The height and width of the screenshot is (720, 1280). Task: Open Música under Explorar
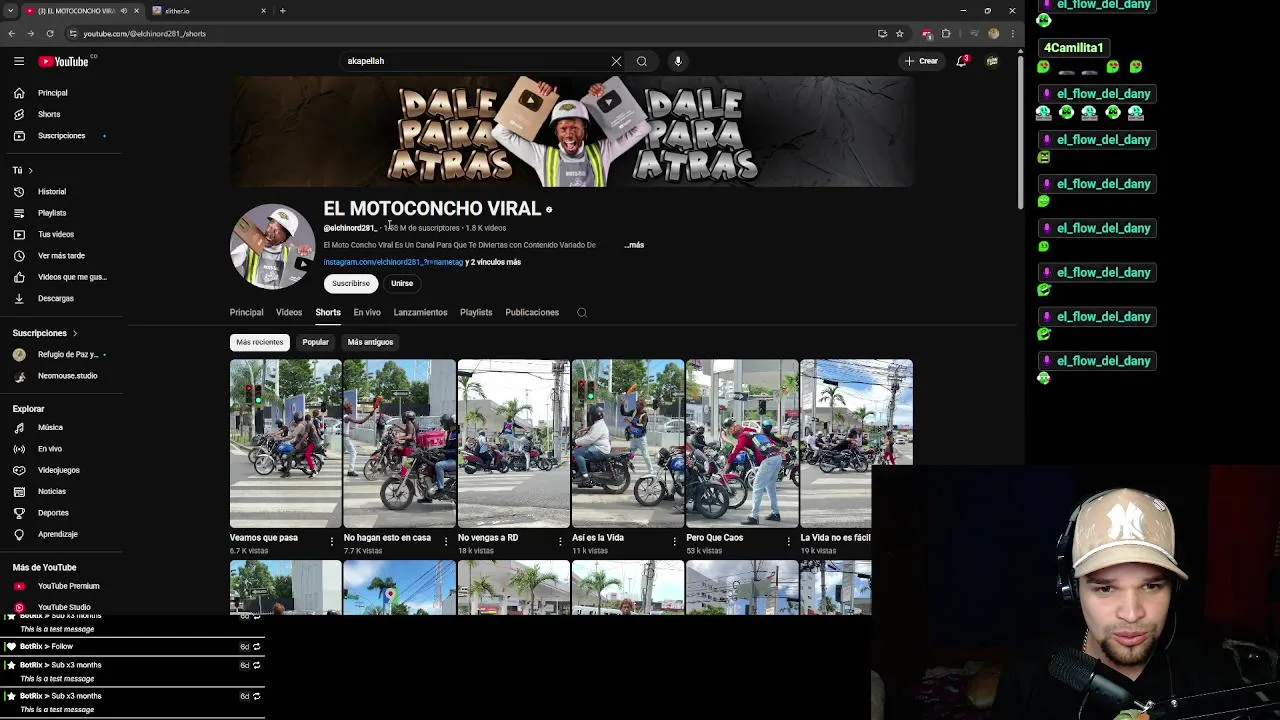[50, 427]
